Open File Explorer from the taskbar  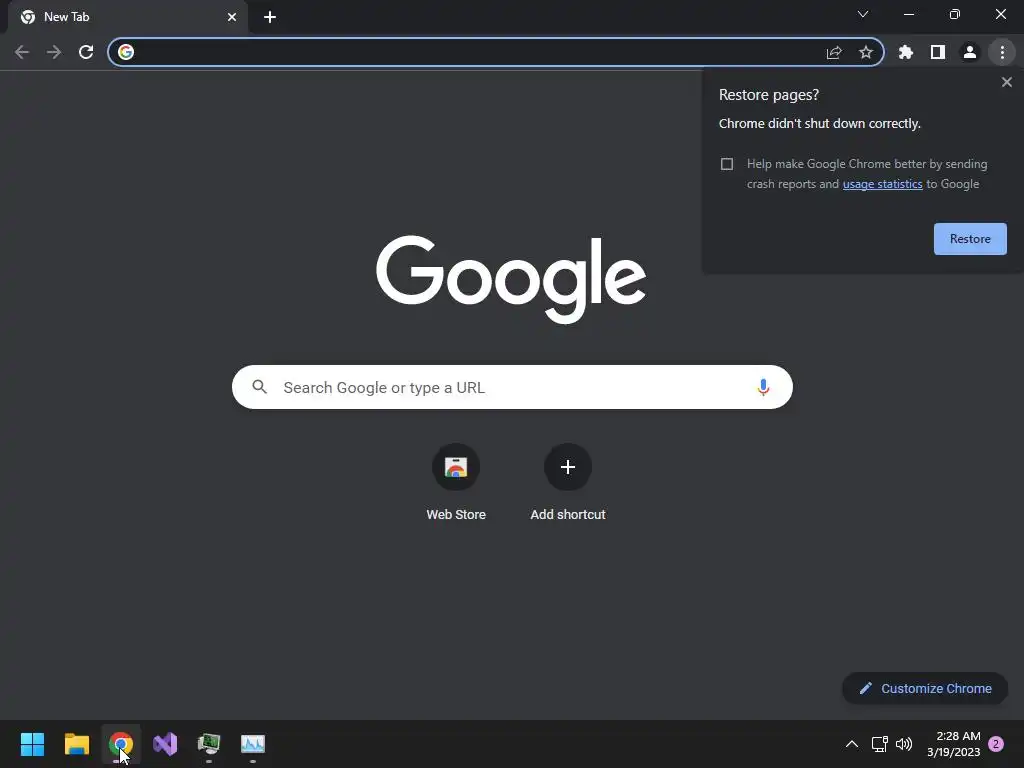76,744
